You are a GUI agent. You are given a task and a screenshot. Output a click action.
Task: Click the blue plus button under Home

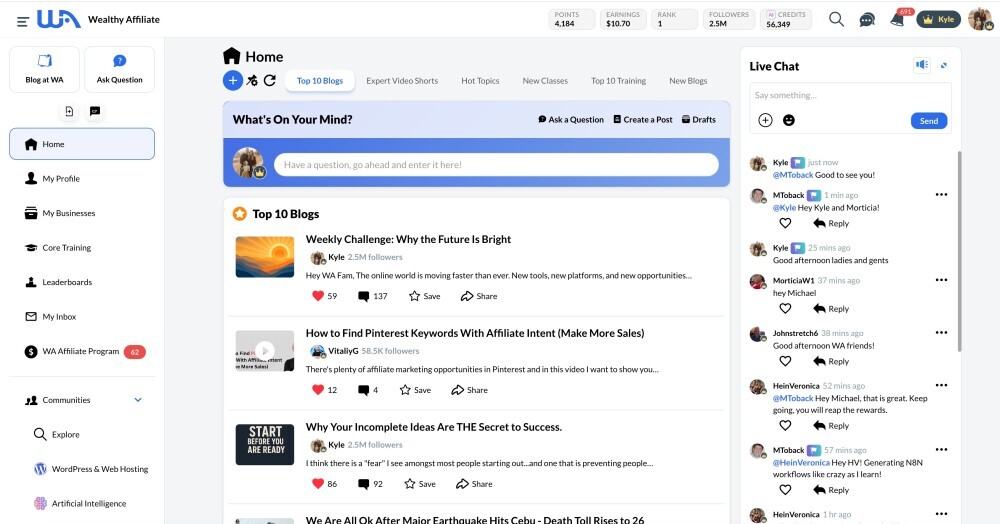(x=232, y=81)
